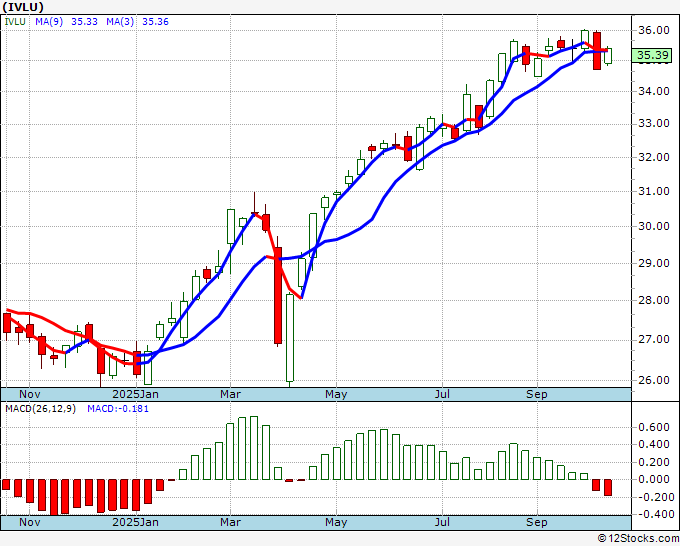The image size is (680, 546).
Task: Click the 32.00 price axis label
Action: (x=653, y=157)
